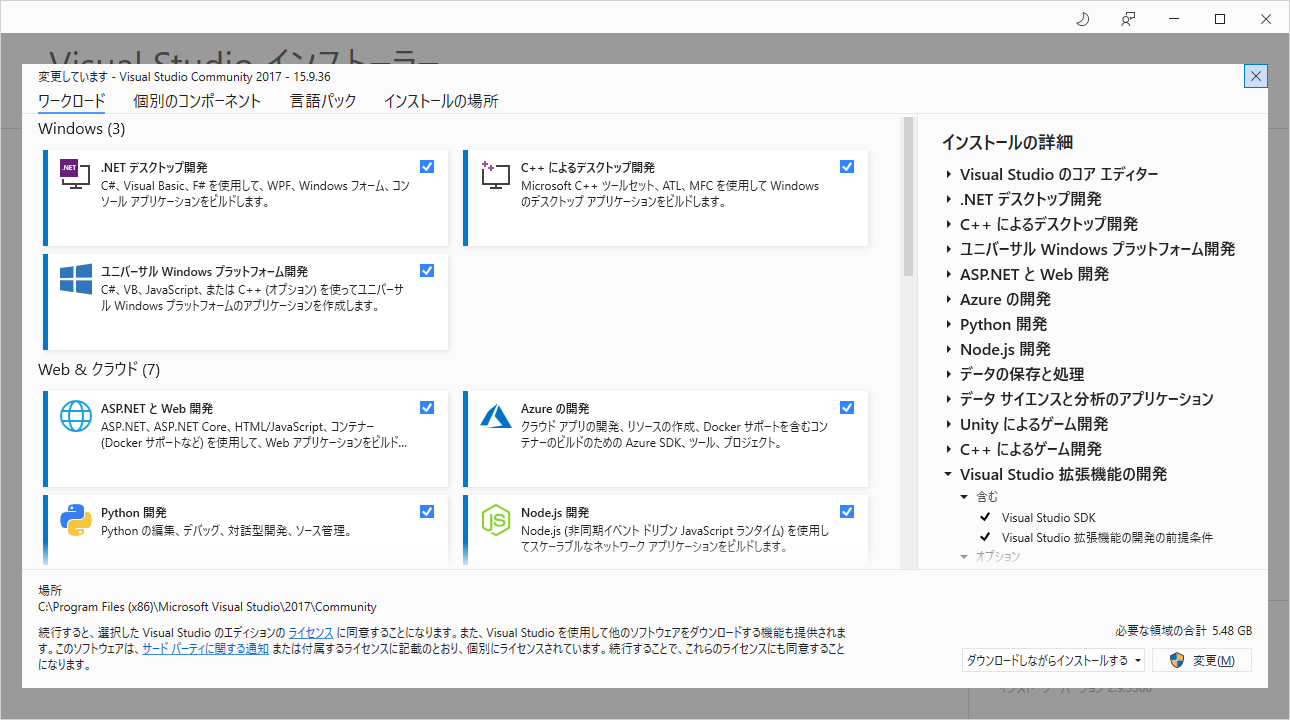
Task: Uncheck the Python 開発 workload checkbox
Action: click(x=427, y=511)
